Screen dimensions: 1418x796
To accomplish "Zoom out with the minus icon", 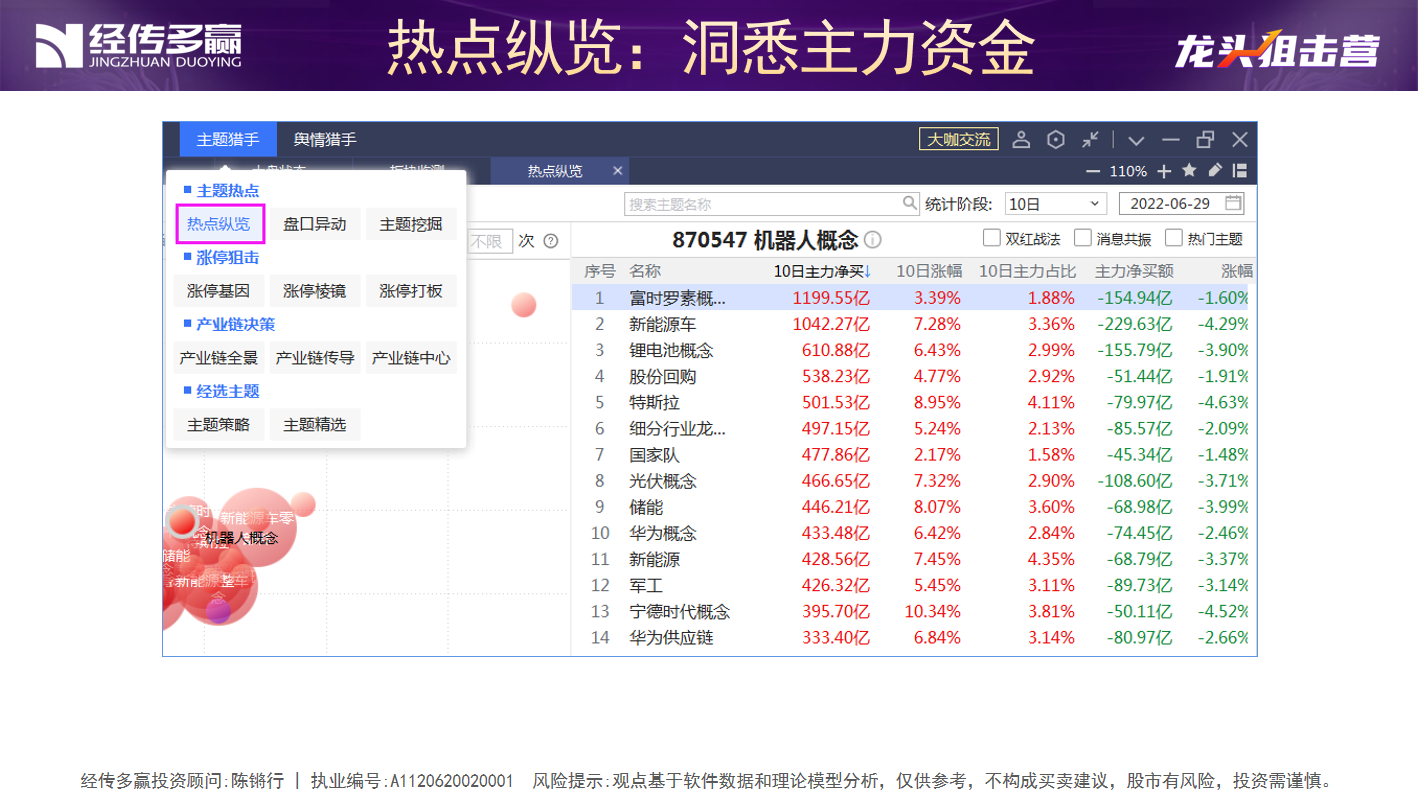I will click(1093, 171).
